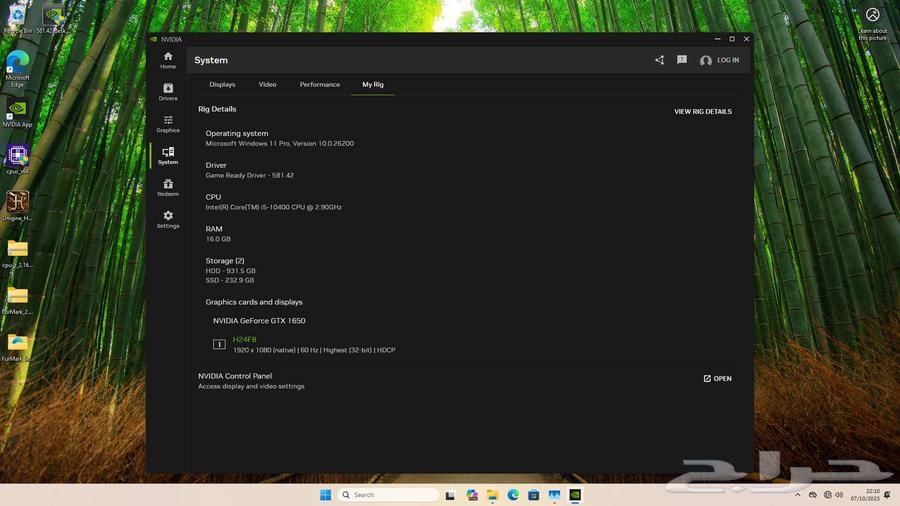This screenshot has height=506, width=900.
Task: Click the share icon in header
Action: 660,60
